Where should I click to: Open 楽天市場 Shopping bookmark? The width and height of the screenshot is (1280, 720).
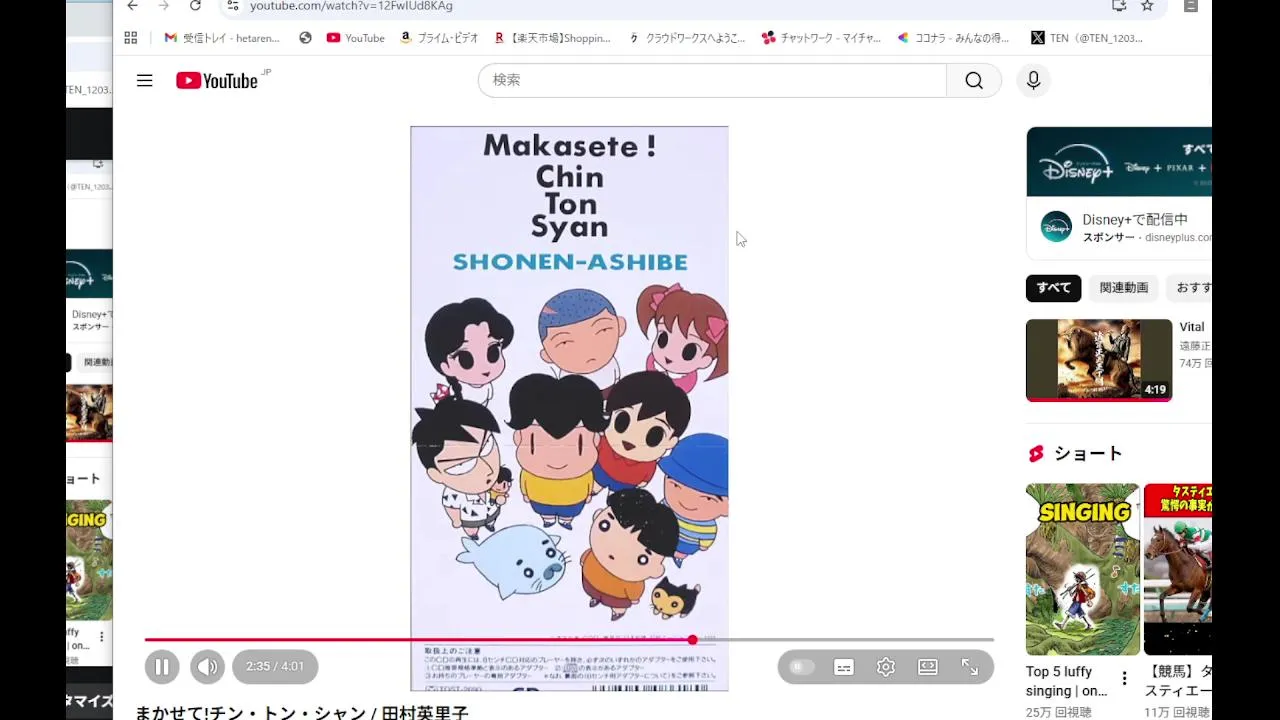click(552, 38)
